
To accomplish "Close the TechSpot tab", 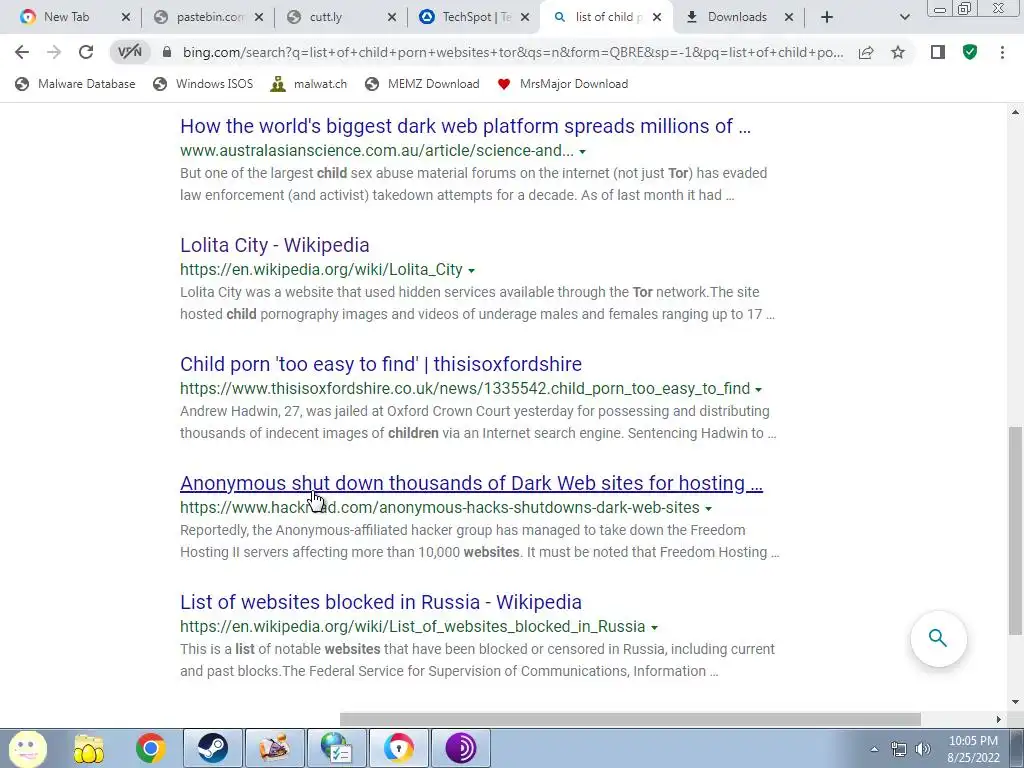I will [x=525, y=17].
